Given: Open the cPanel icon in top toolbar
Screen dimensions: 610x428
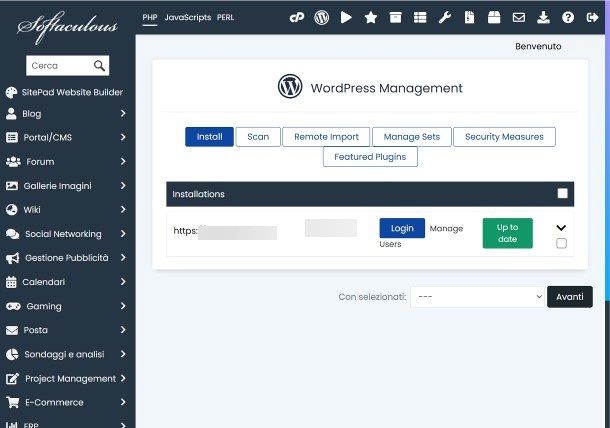Looking at the screenshot, I should (297, 18).
